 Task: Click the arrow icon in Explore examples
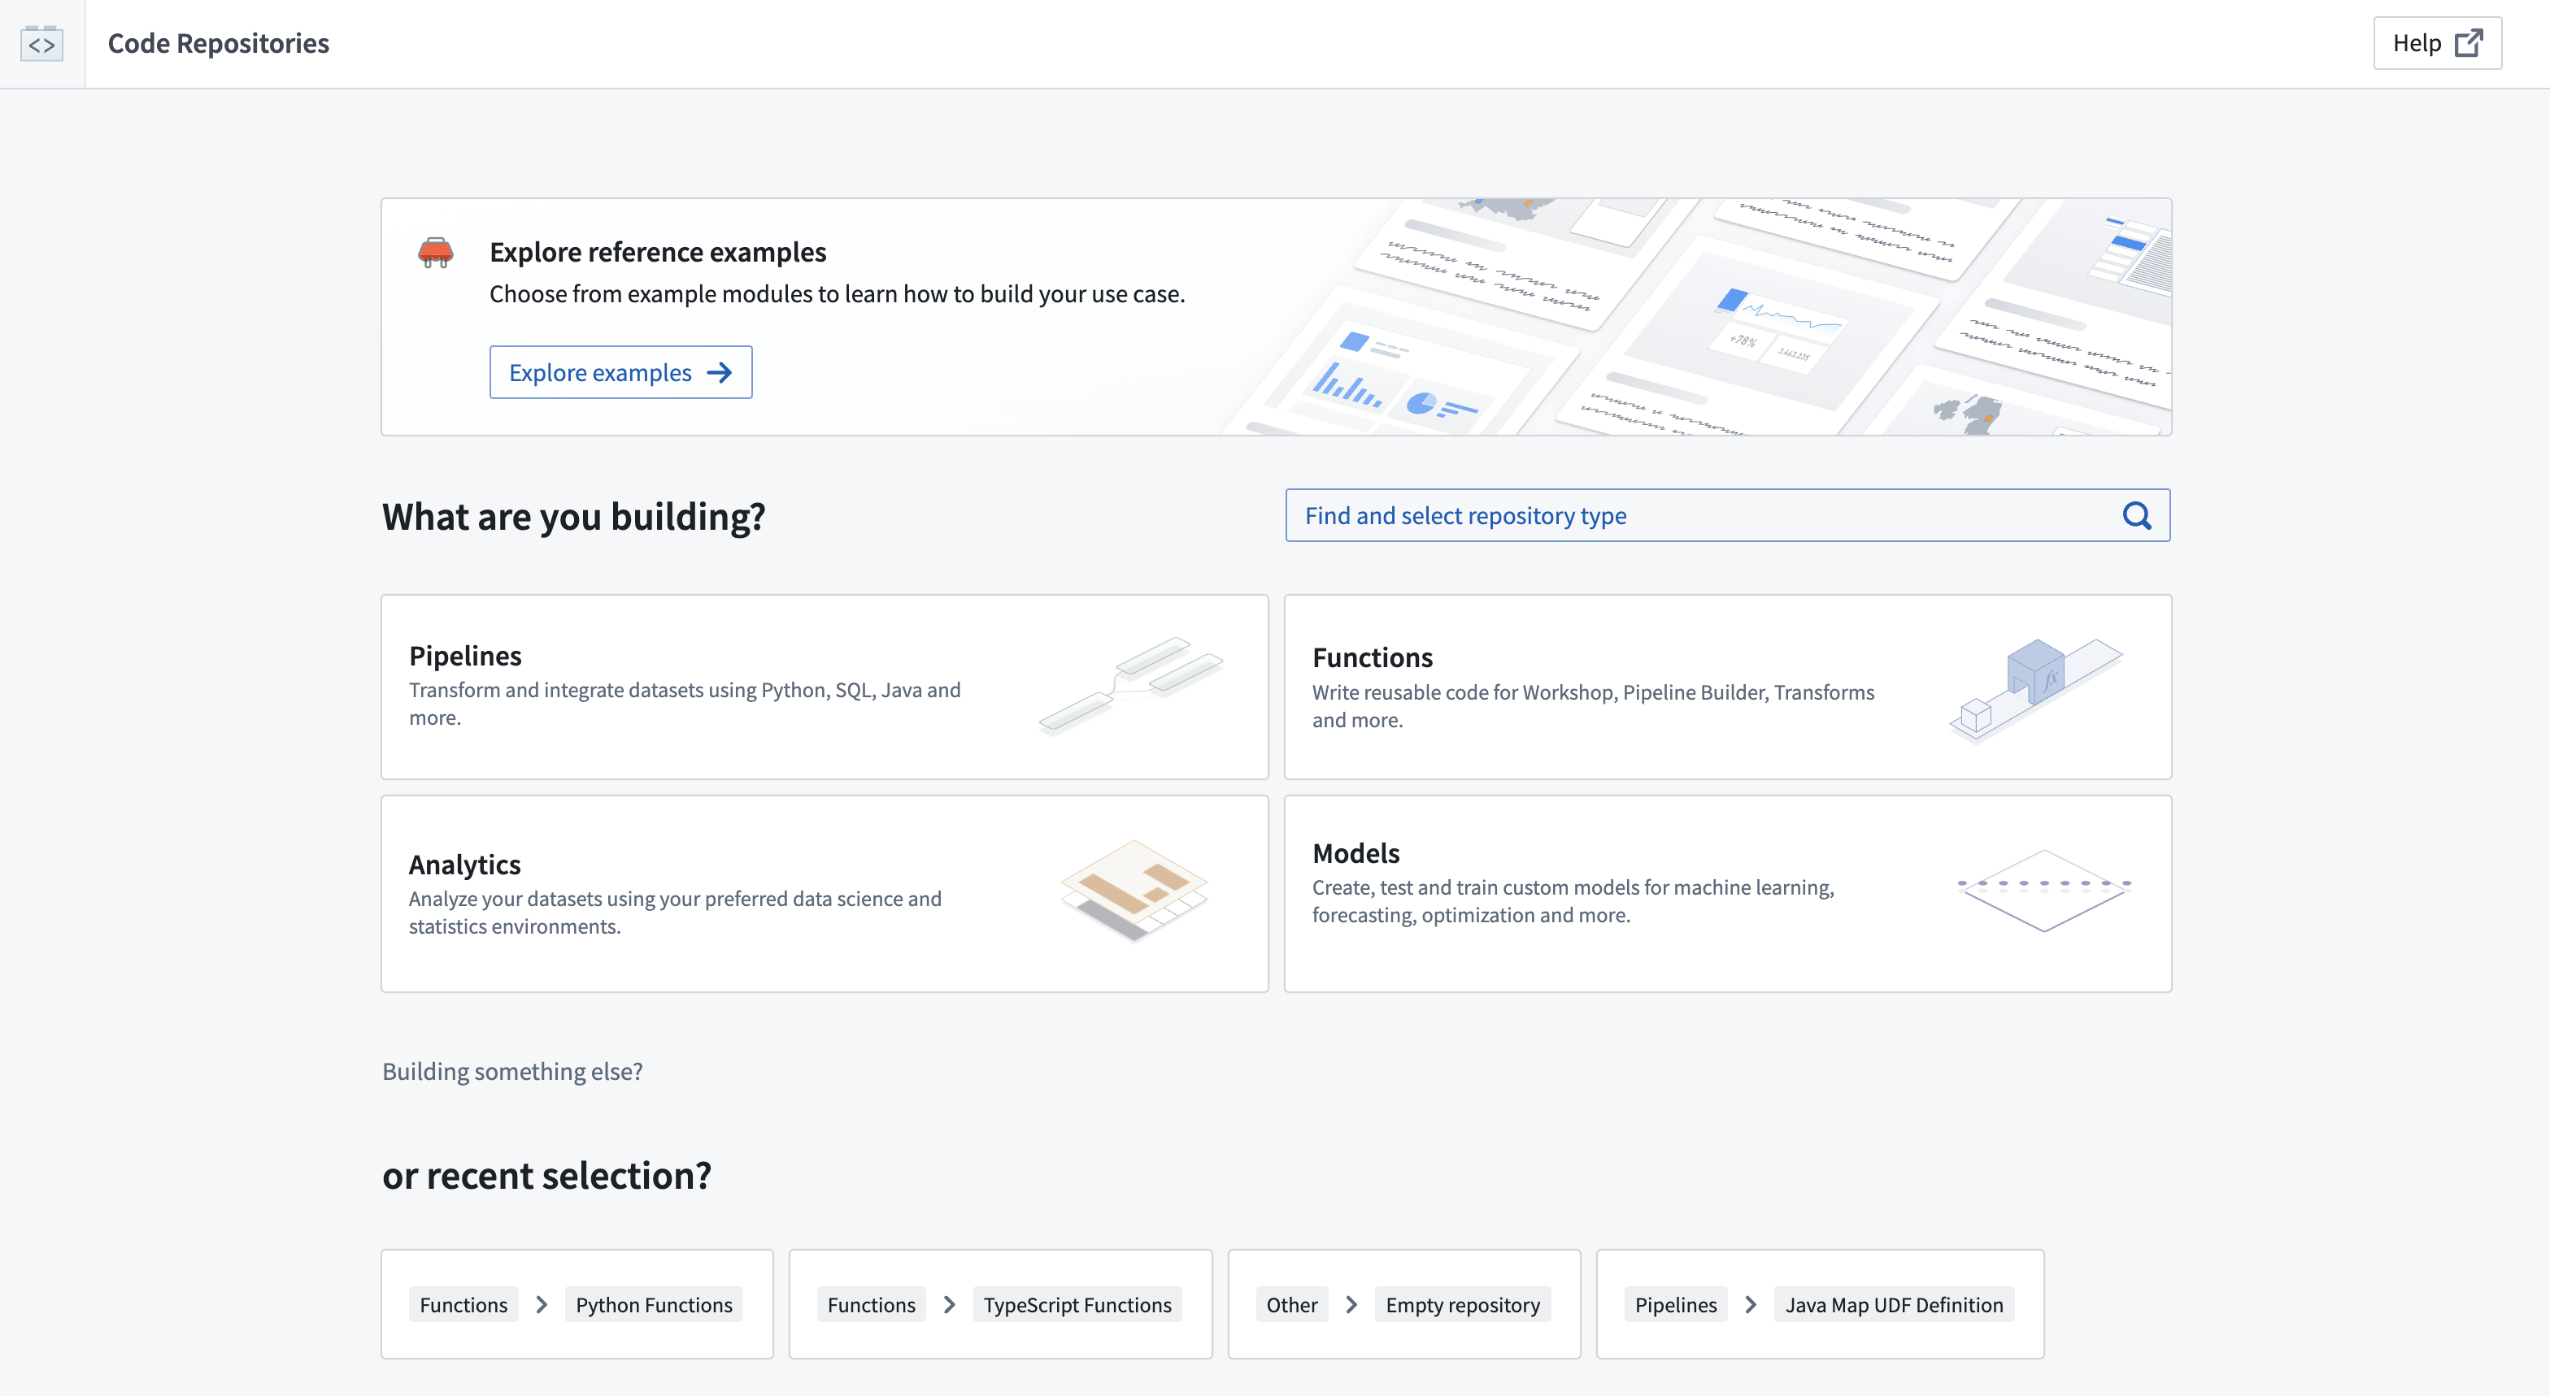719,372
